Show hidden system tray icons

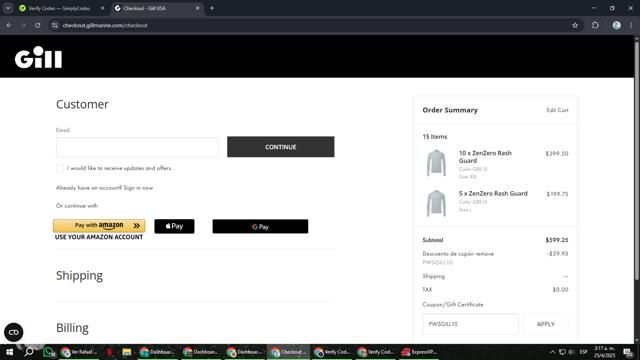click(552, 352)
